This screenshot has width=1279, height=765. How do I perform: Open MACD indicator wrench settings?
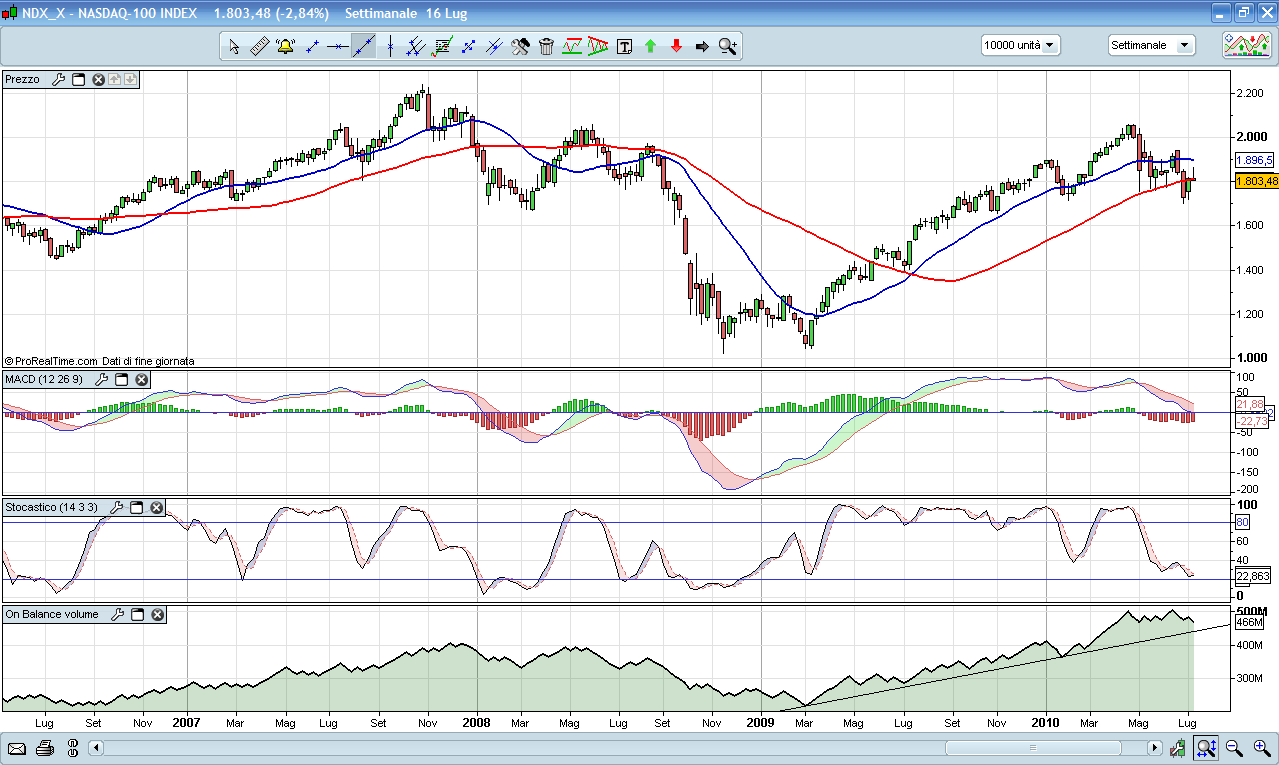click(101, 380)
